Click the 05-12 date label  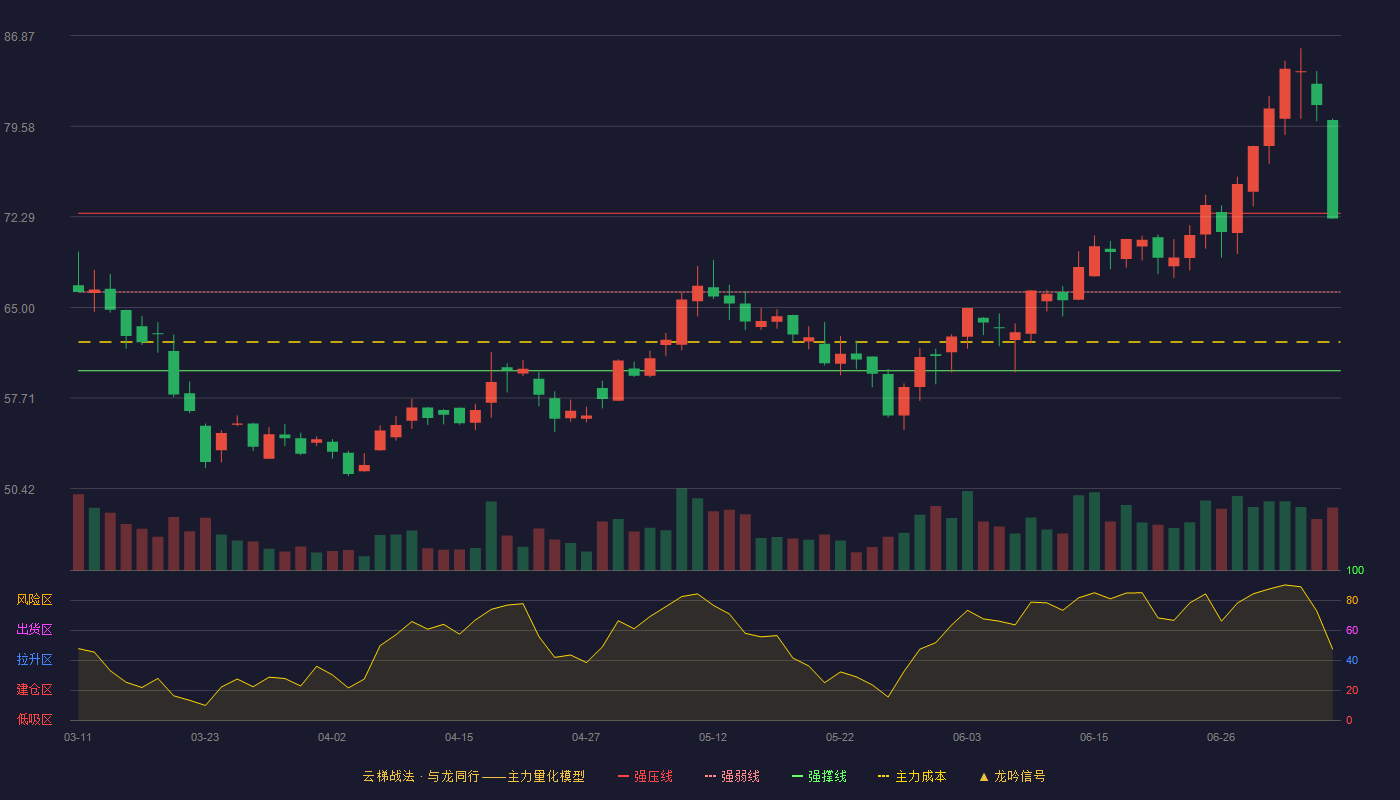click(713, 737)
